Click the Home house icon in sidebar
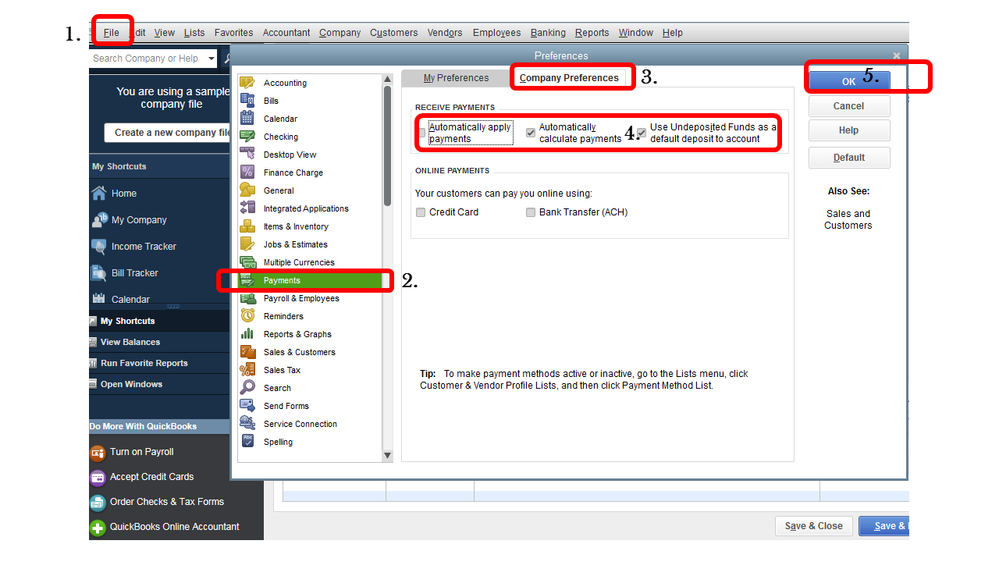999x562 pixels. click(x=99, y=193)
